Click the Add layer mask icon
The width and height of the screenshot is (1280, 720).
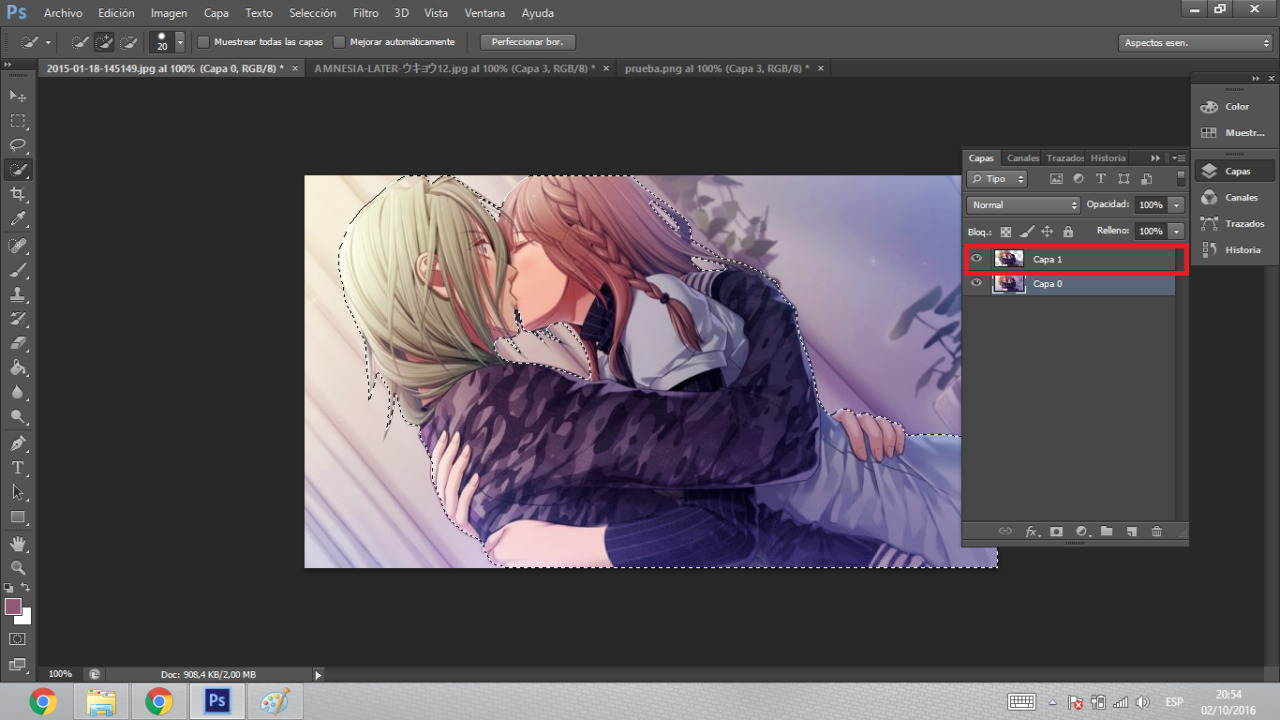pyautogui.click(x=1057, y=532)
